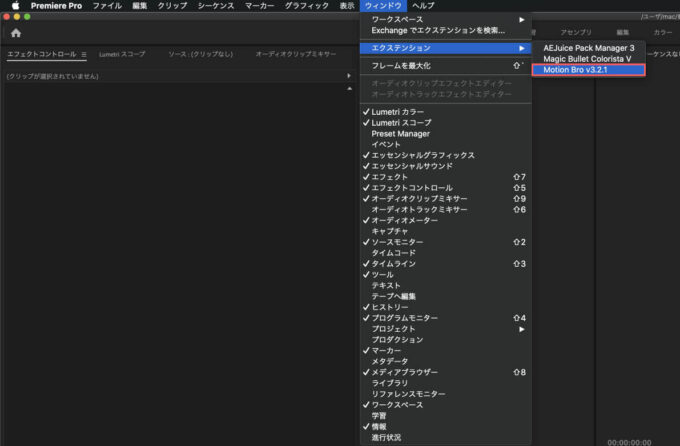Switch to ソース:(クリップなし) tab

point(201,54)
